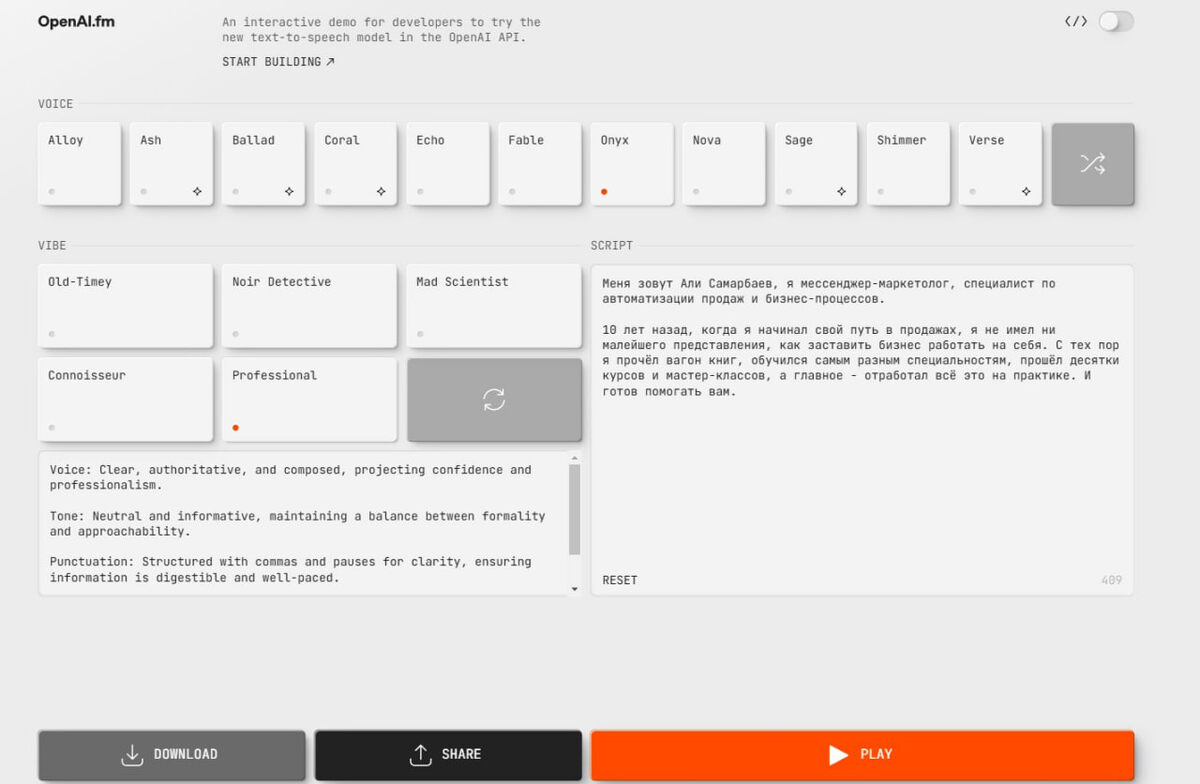Click the PLAY button label
The image size is (1200, 784).
(876, 754)
